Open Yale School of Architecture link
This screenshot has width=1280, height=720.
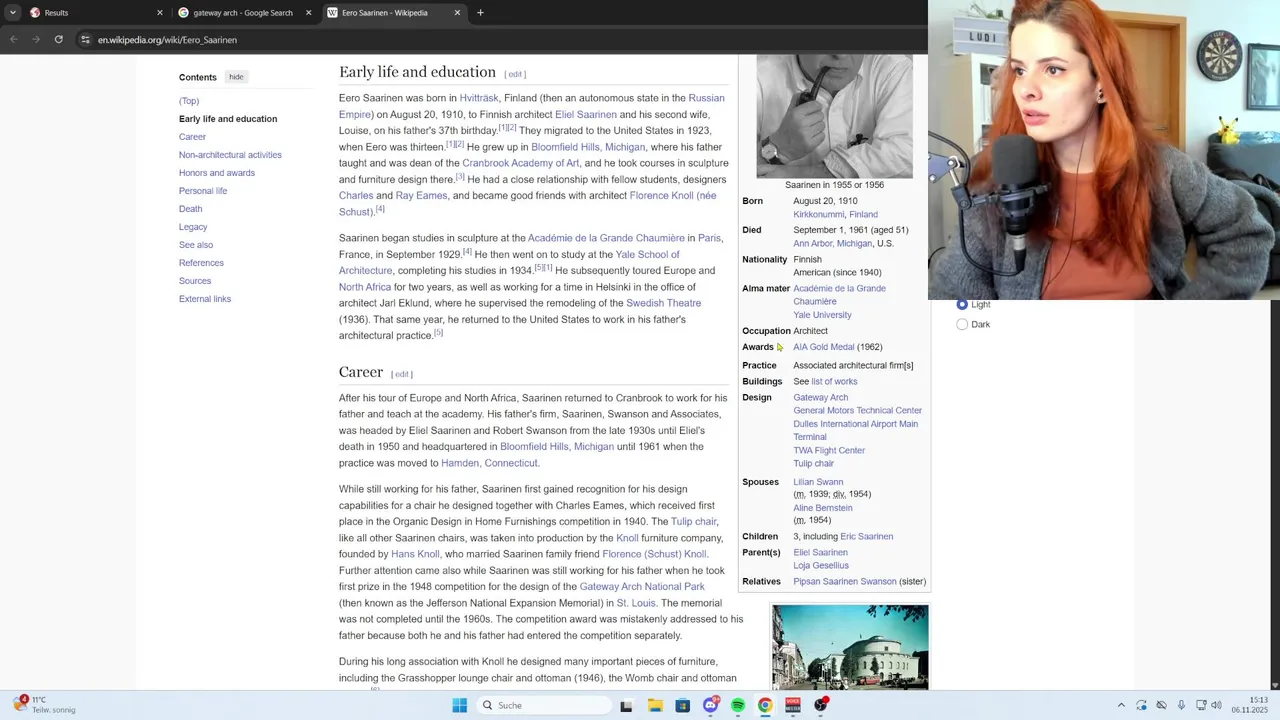647,255
